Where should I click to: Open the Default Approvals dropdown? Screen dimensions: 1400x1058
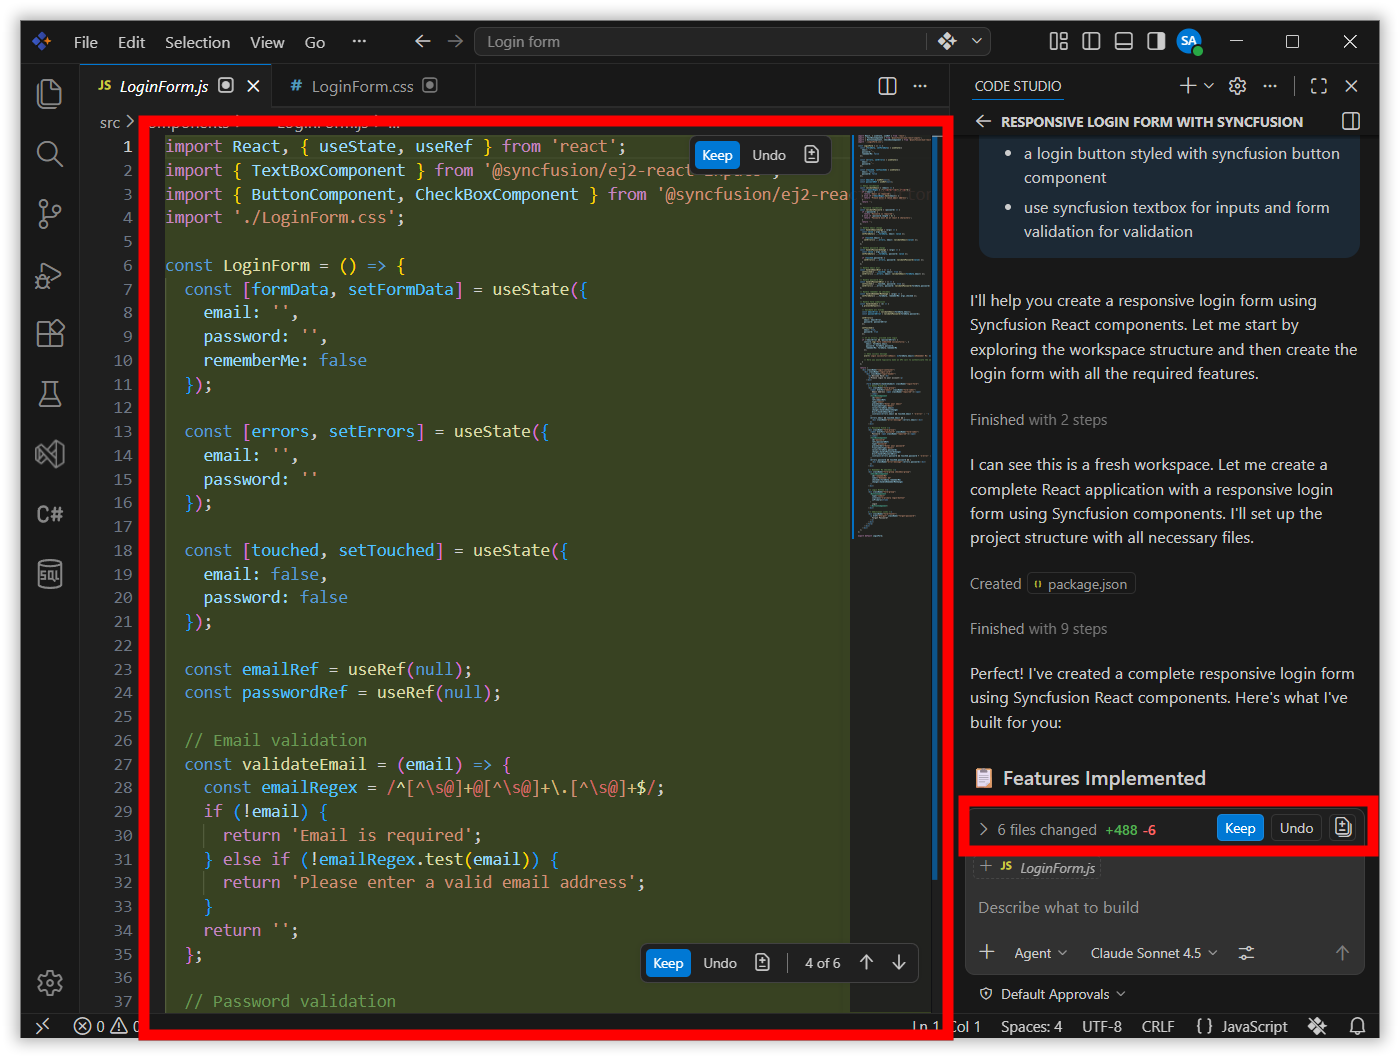point(1052,994)
